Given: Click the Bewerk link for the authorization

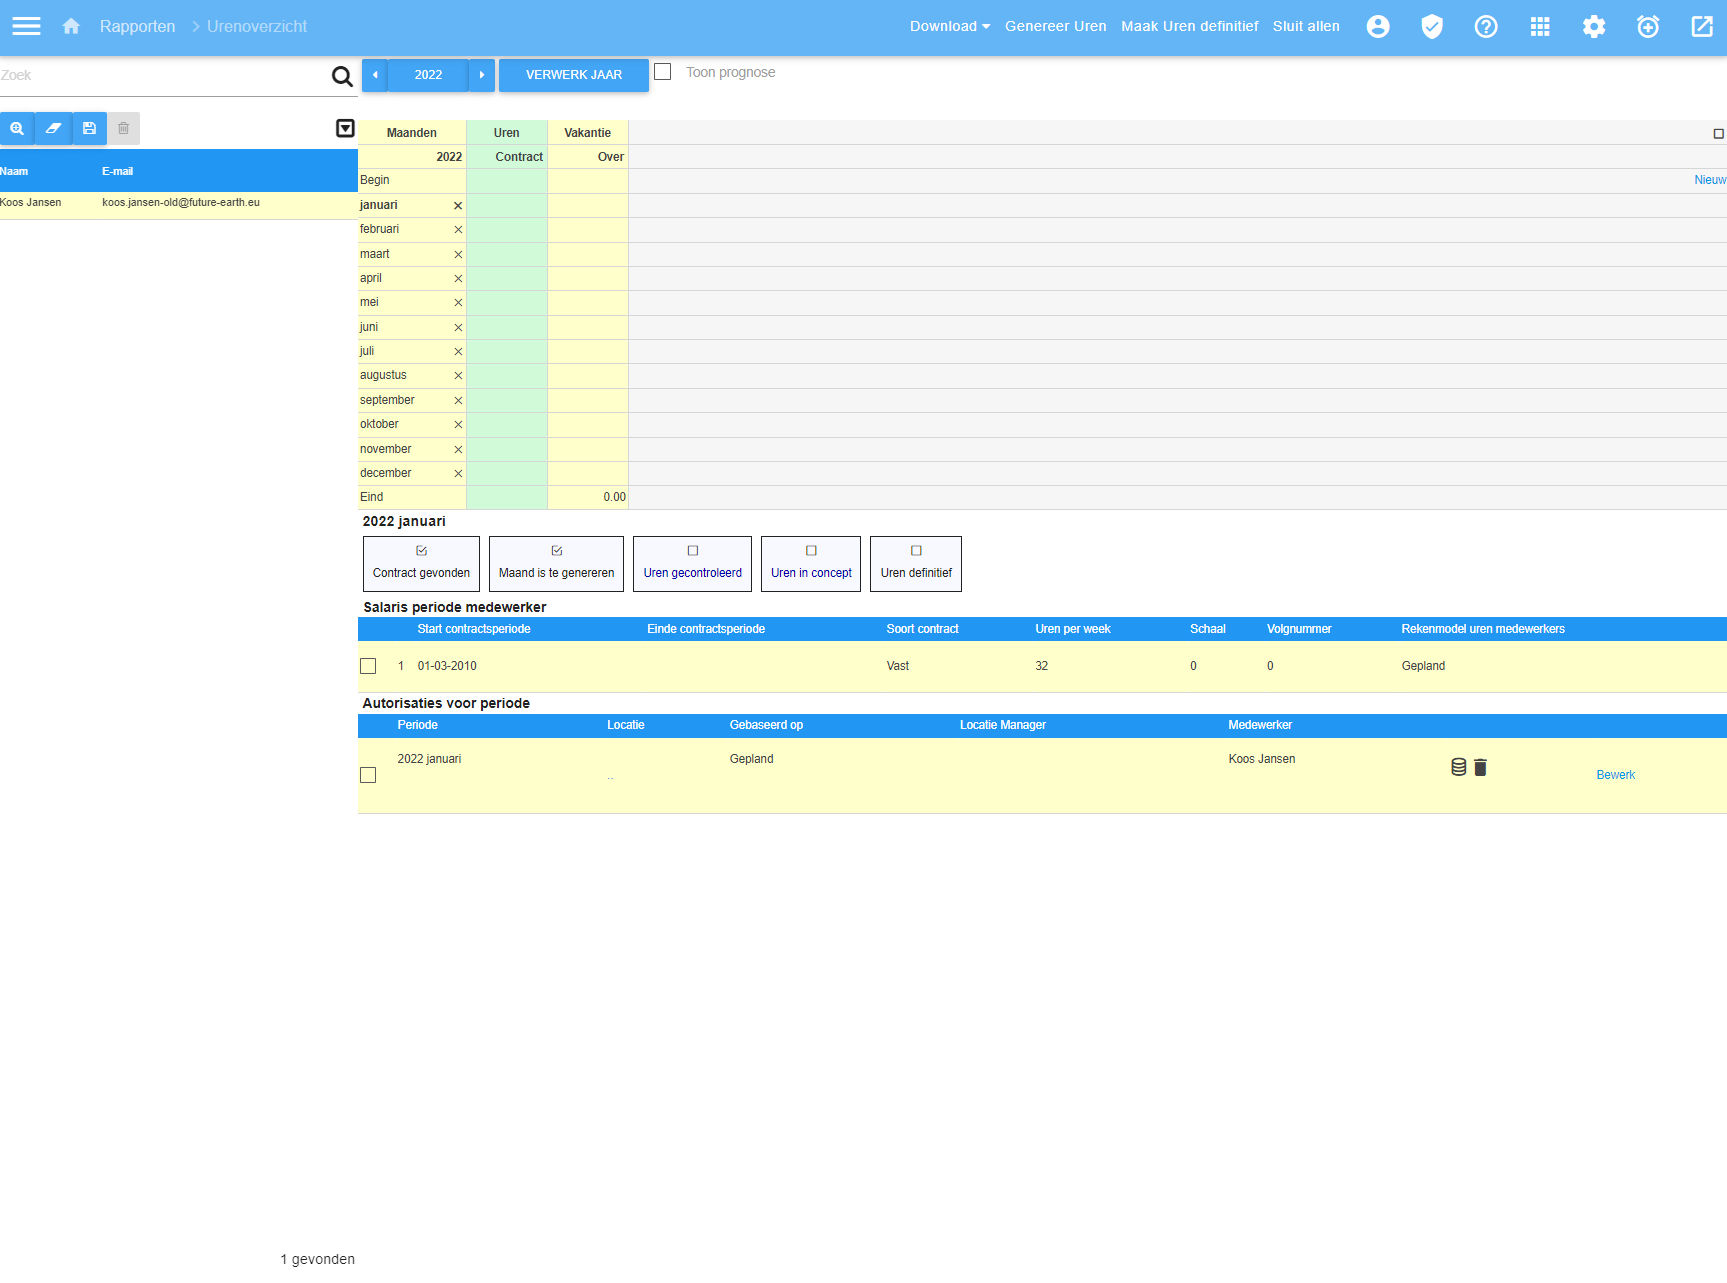Looking at the screenshot, I should [x=1615, y=775].
